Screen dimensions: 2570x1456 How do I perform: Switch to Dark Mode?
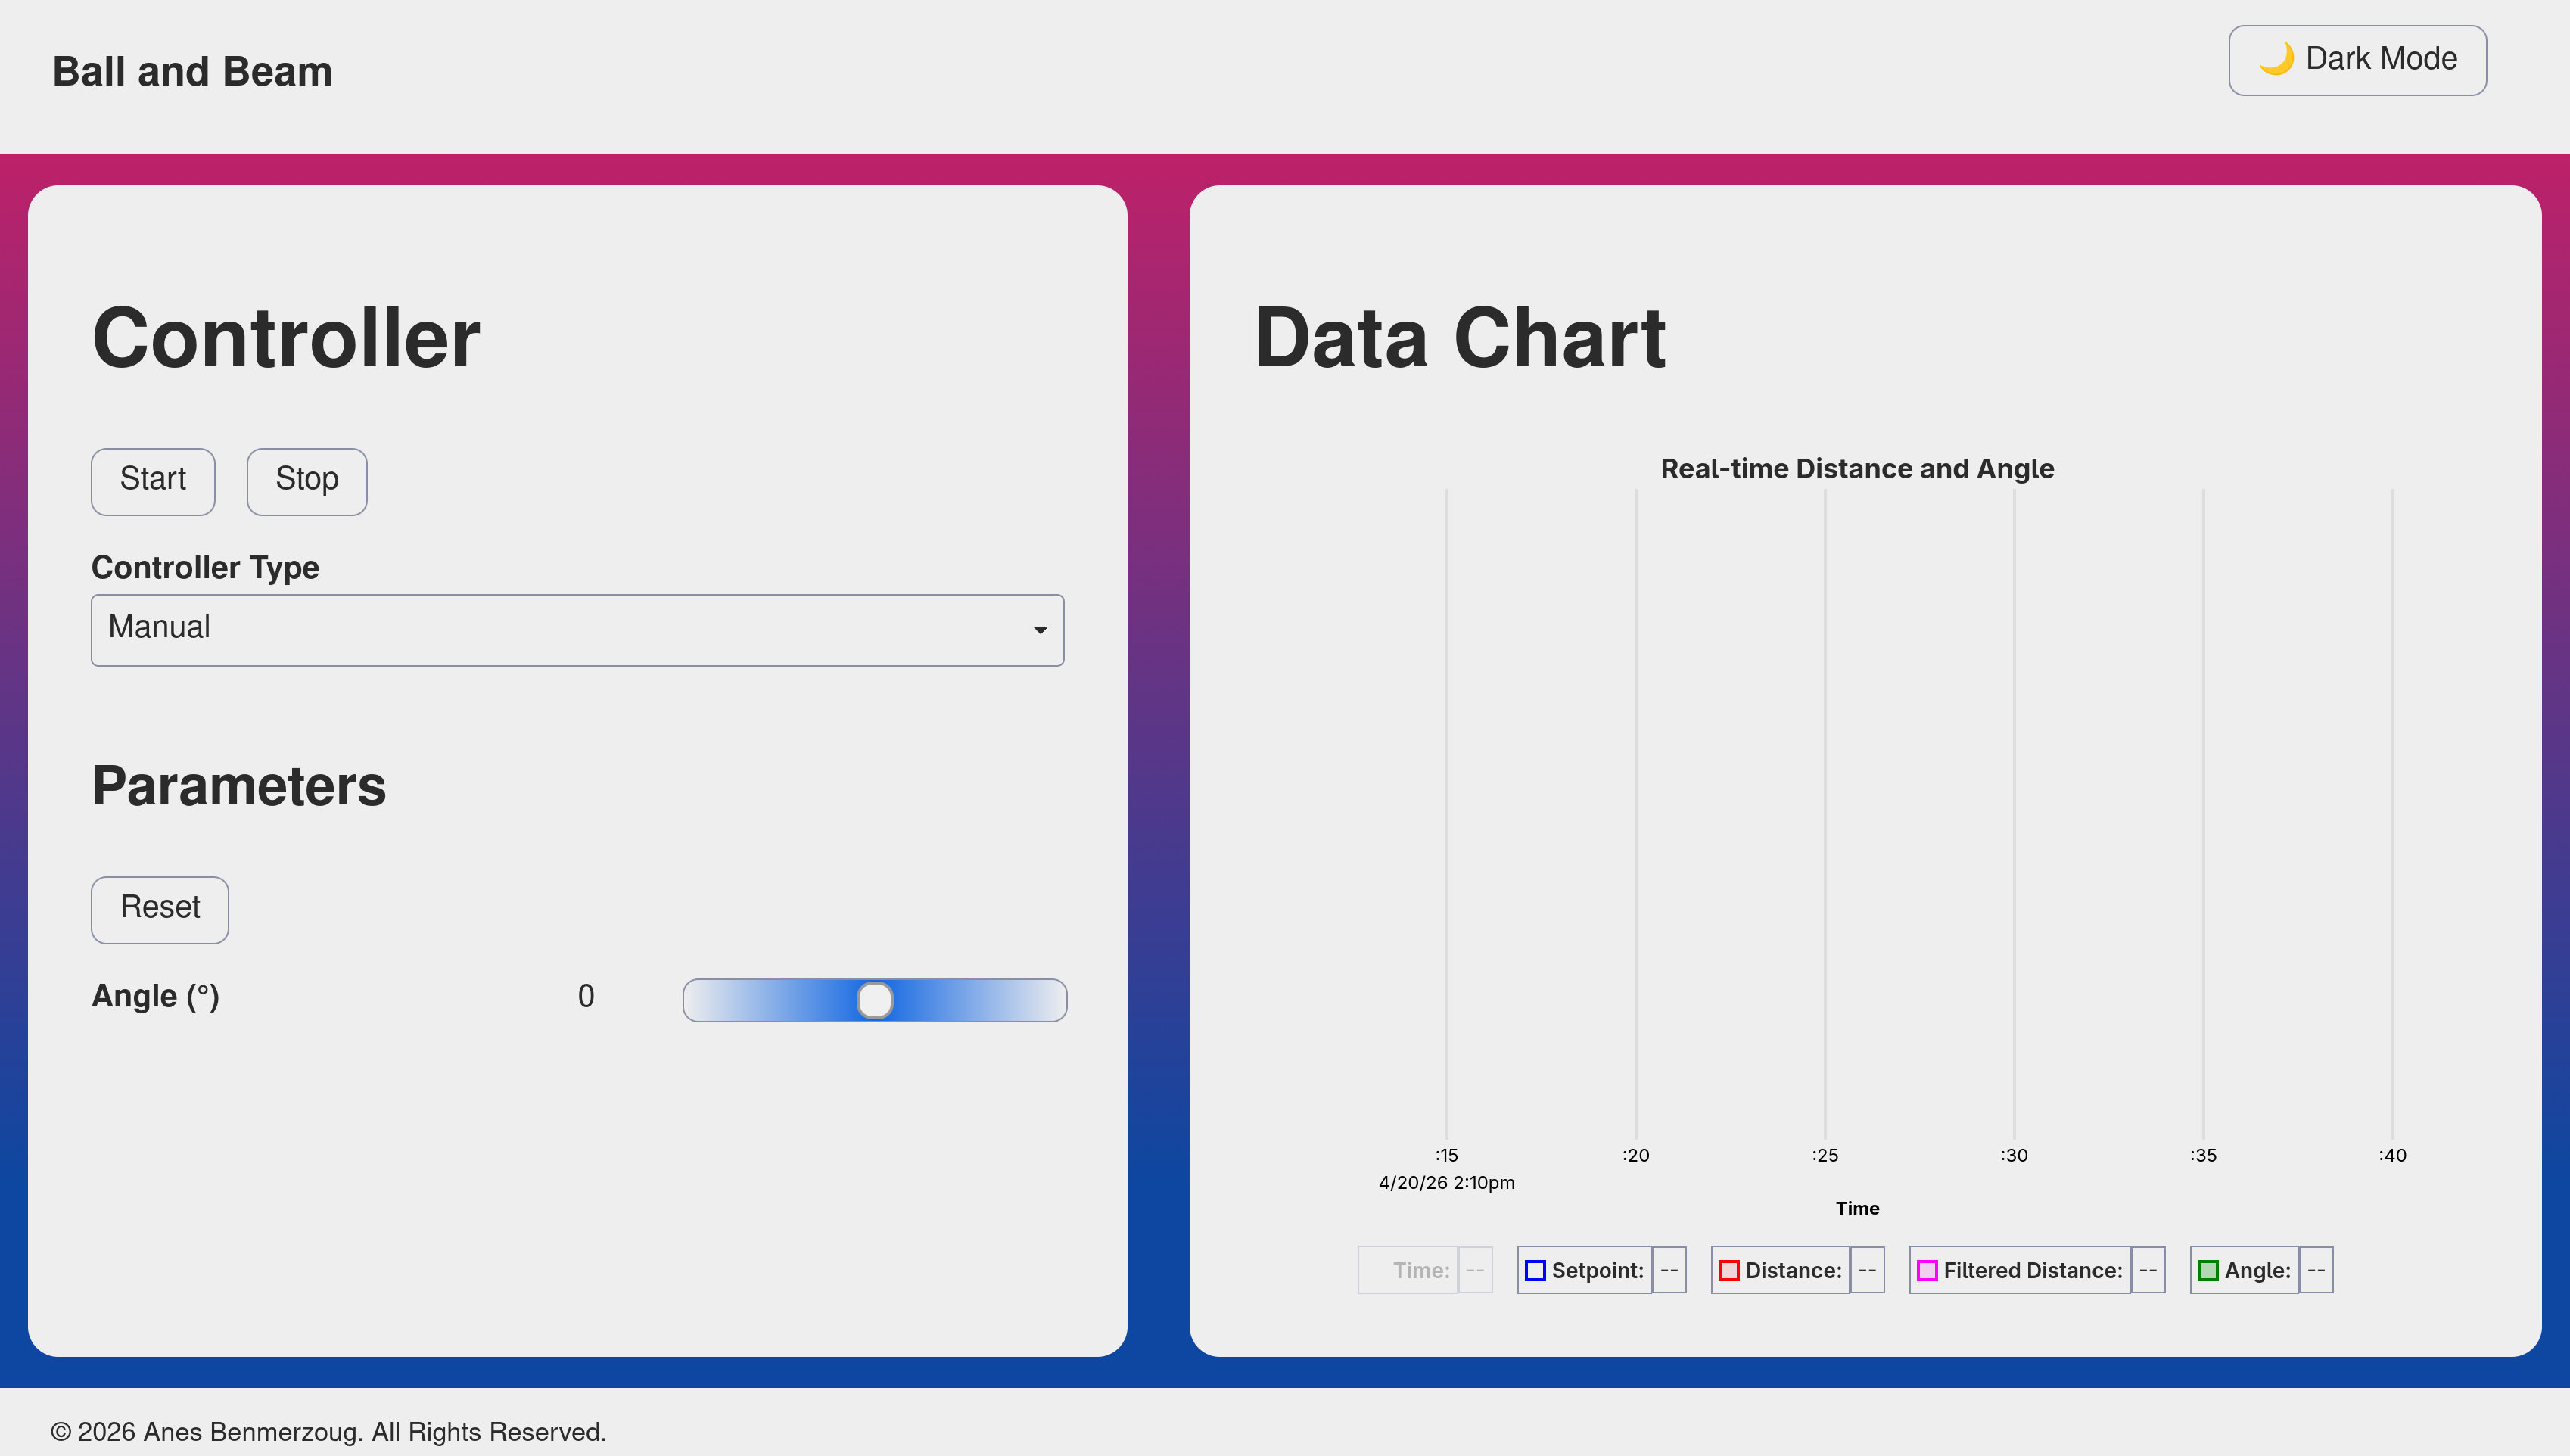point(2357,60)
